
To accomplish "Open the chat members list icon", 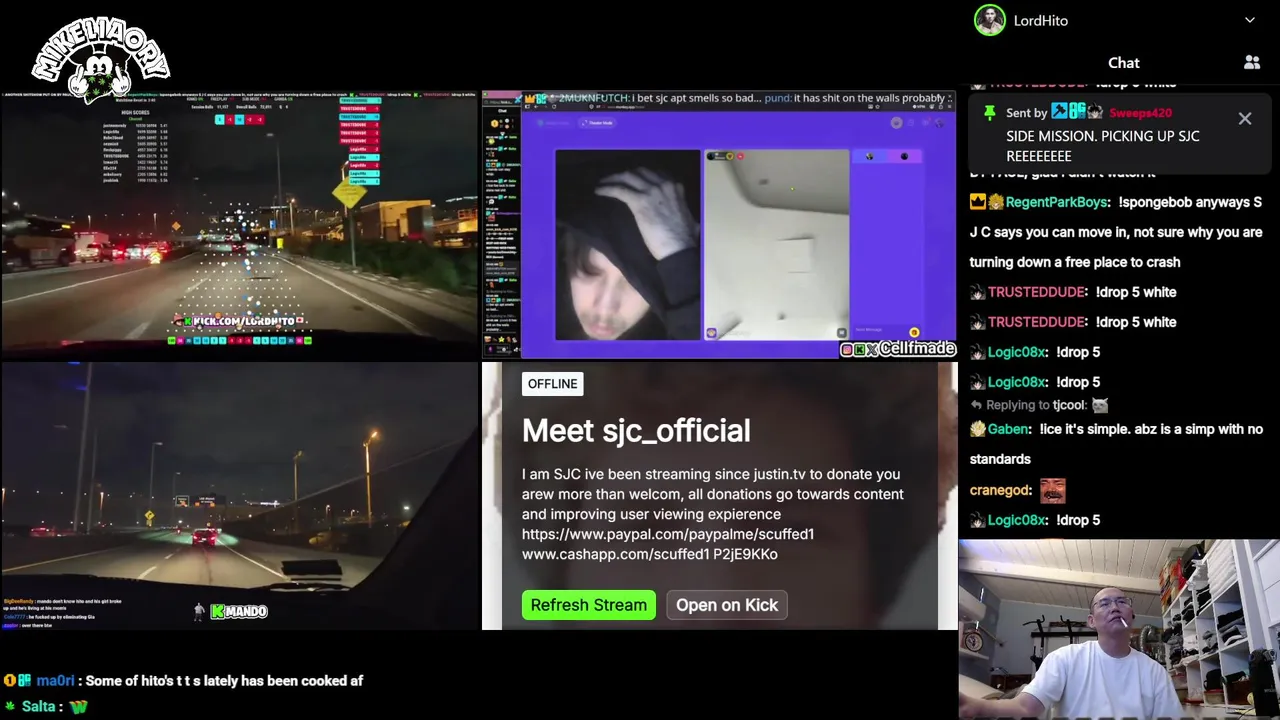I will coord(1252,62).
